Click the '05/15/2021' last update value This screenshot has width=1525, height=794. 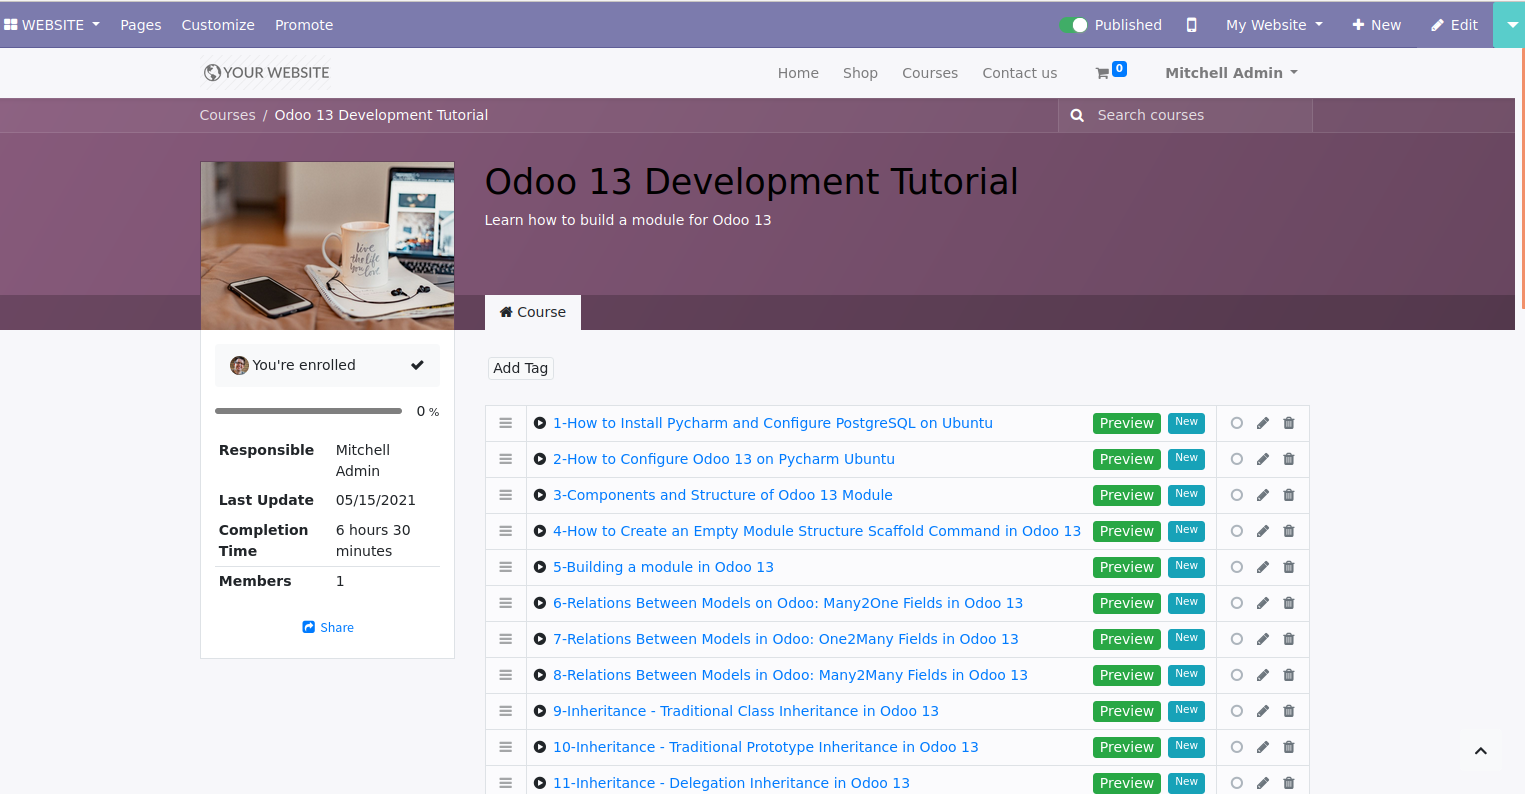coord(376,500)
